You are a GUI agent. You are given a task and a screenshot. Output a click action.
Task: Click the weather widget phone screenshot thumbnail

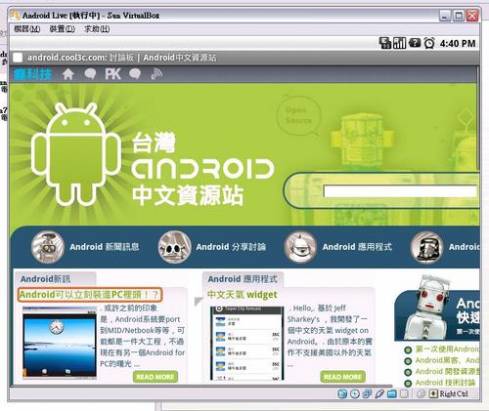pyautogui.click(x=247, y=343)
